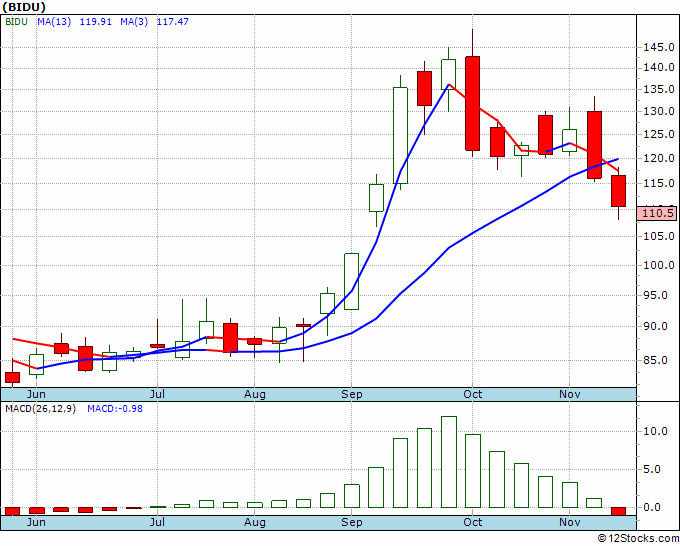680x546 pixels.
Task: Click Jun on the price chart time axis
Action: (x=36, y=394)
